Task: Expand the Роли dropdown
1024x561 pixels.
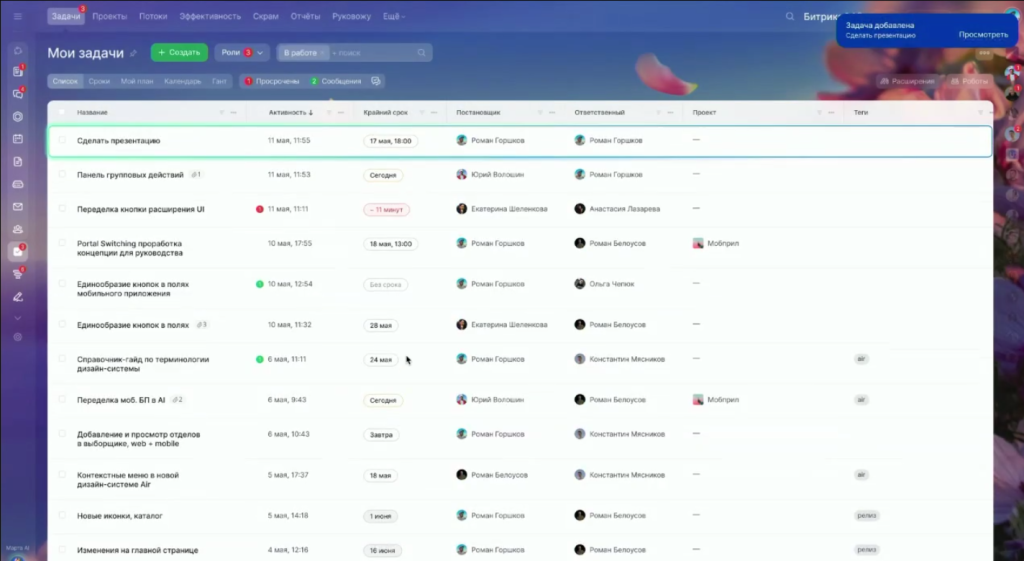Action: tap(241, 53)
